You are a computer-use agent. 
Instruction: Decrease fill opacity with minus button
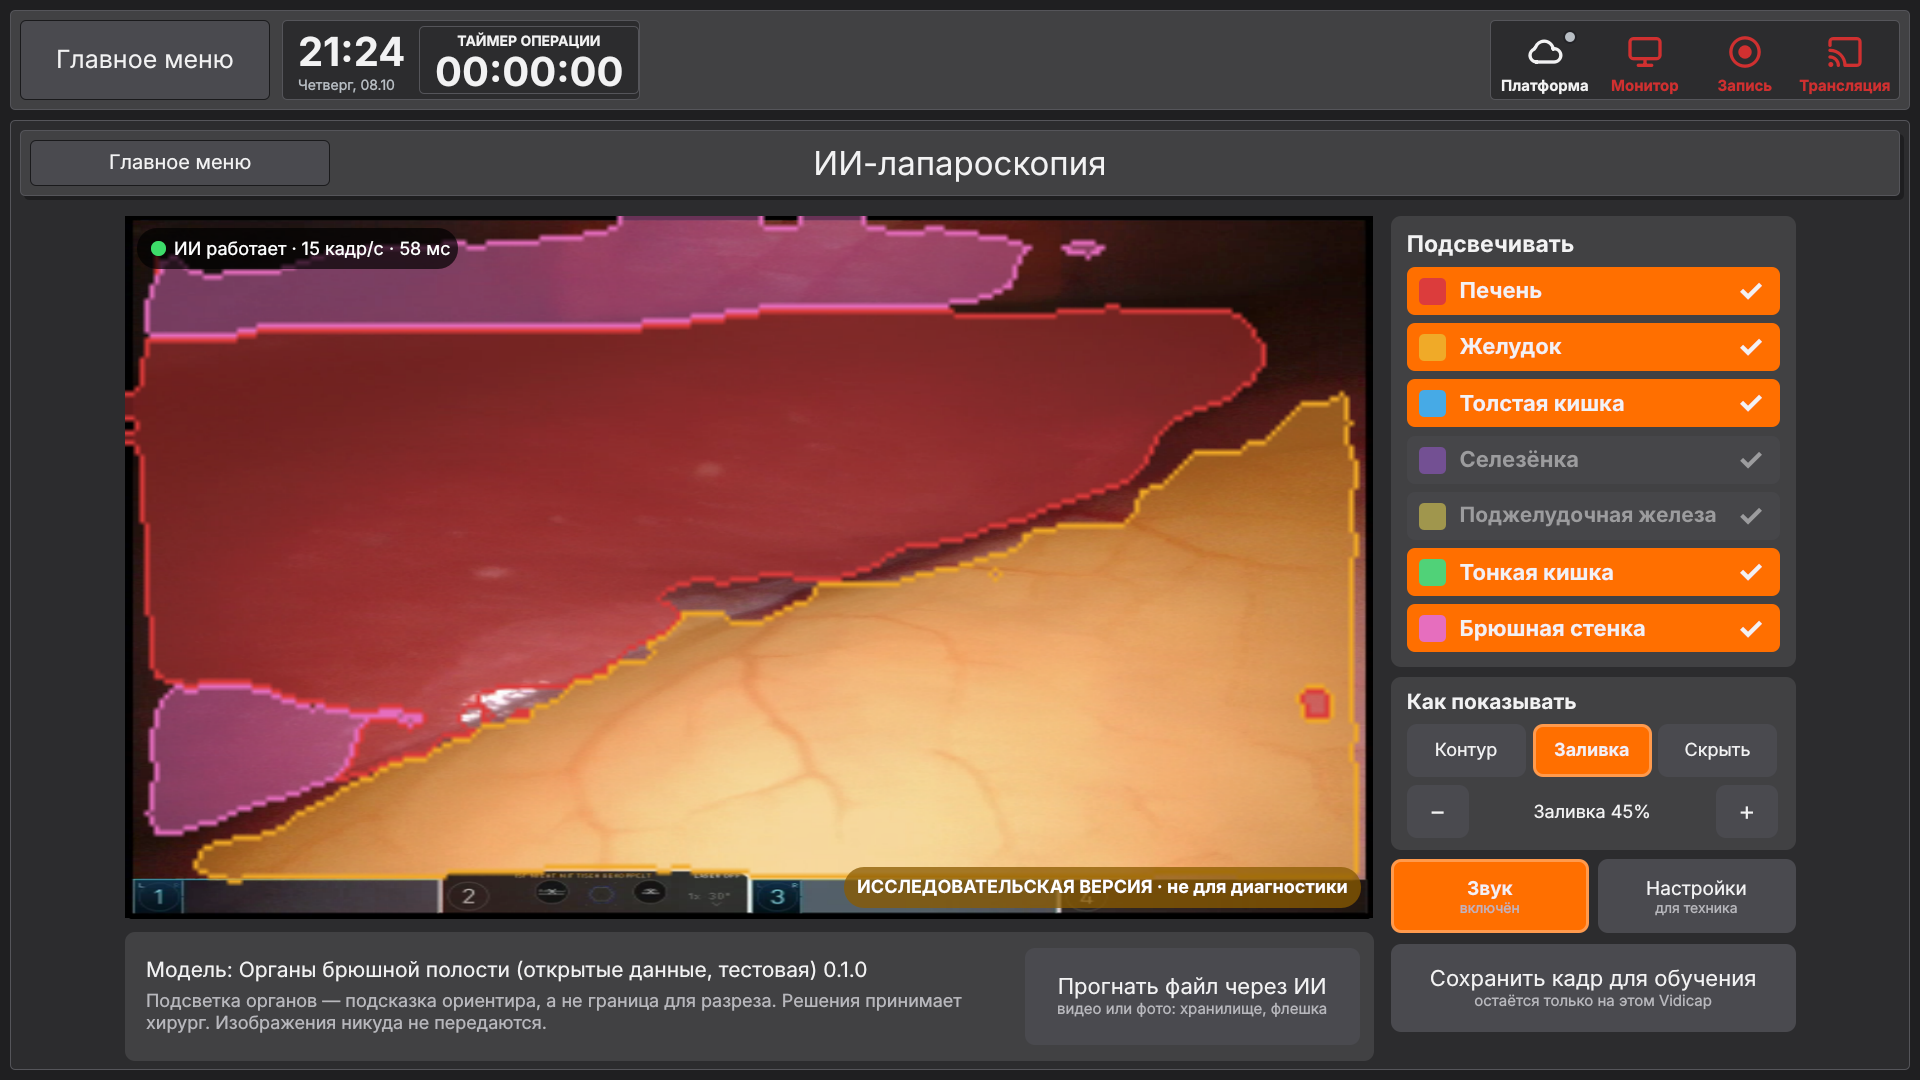pyautogui.click(x=1438, y=812)
